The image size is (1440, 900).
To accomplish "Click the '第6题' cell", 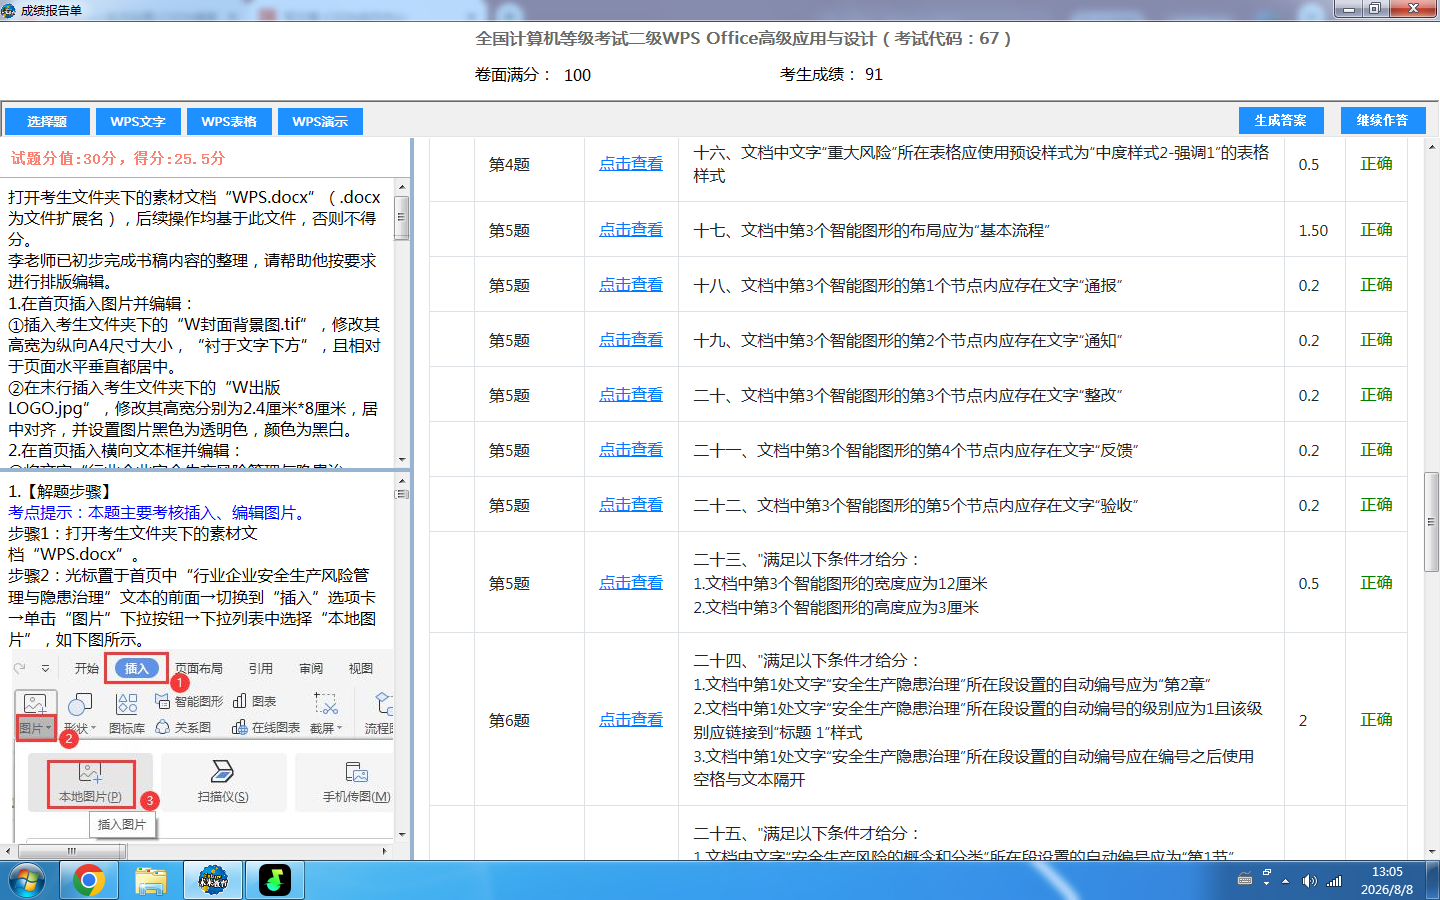I will [509, 720].
